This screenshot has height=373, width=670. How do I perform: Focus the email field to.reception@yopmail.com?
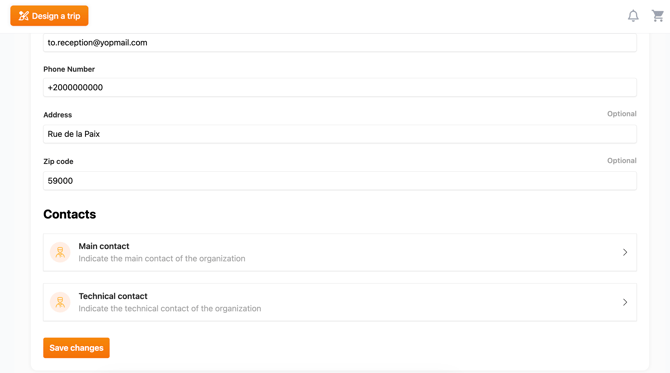(x=340, y=43)
